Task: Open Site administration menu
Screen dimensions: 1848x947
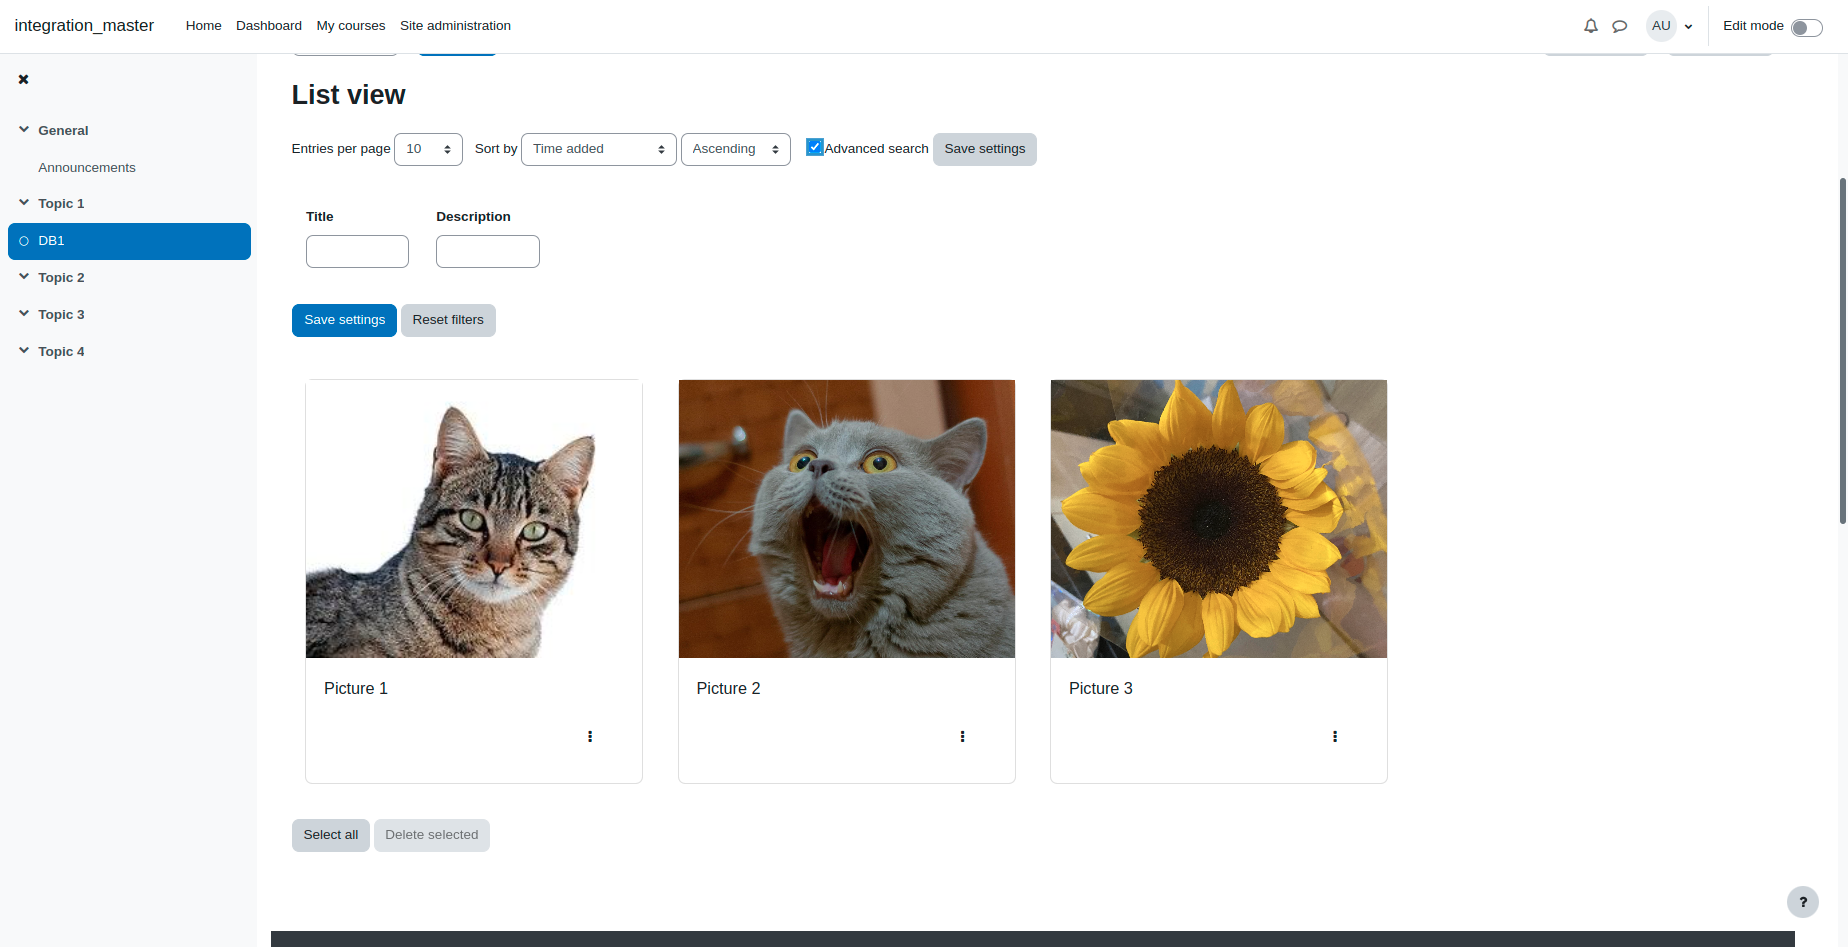Action: pyautogui.click(x=455, y=26)
